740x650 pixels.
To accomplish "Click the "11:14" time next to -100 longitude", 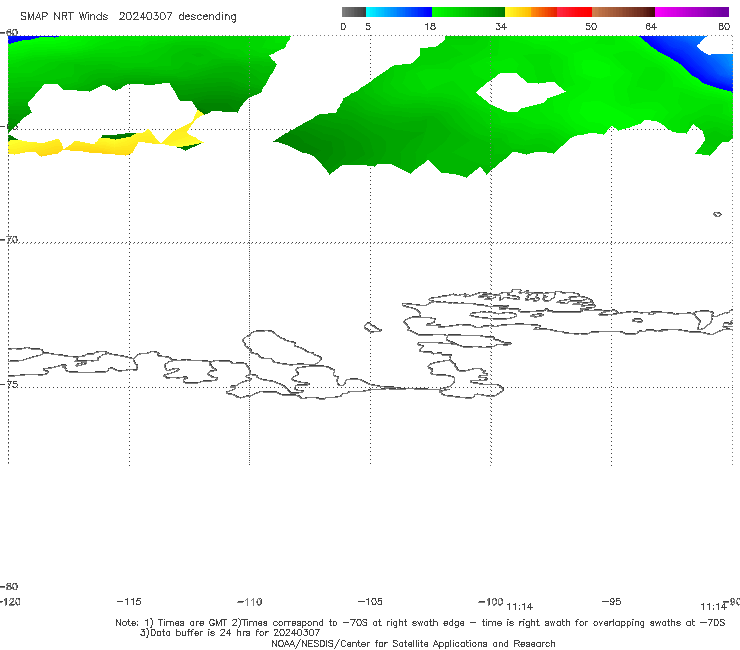I will (x=519, y=607).
